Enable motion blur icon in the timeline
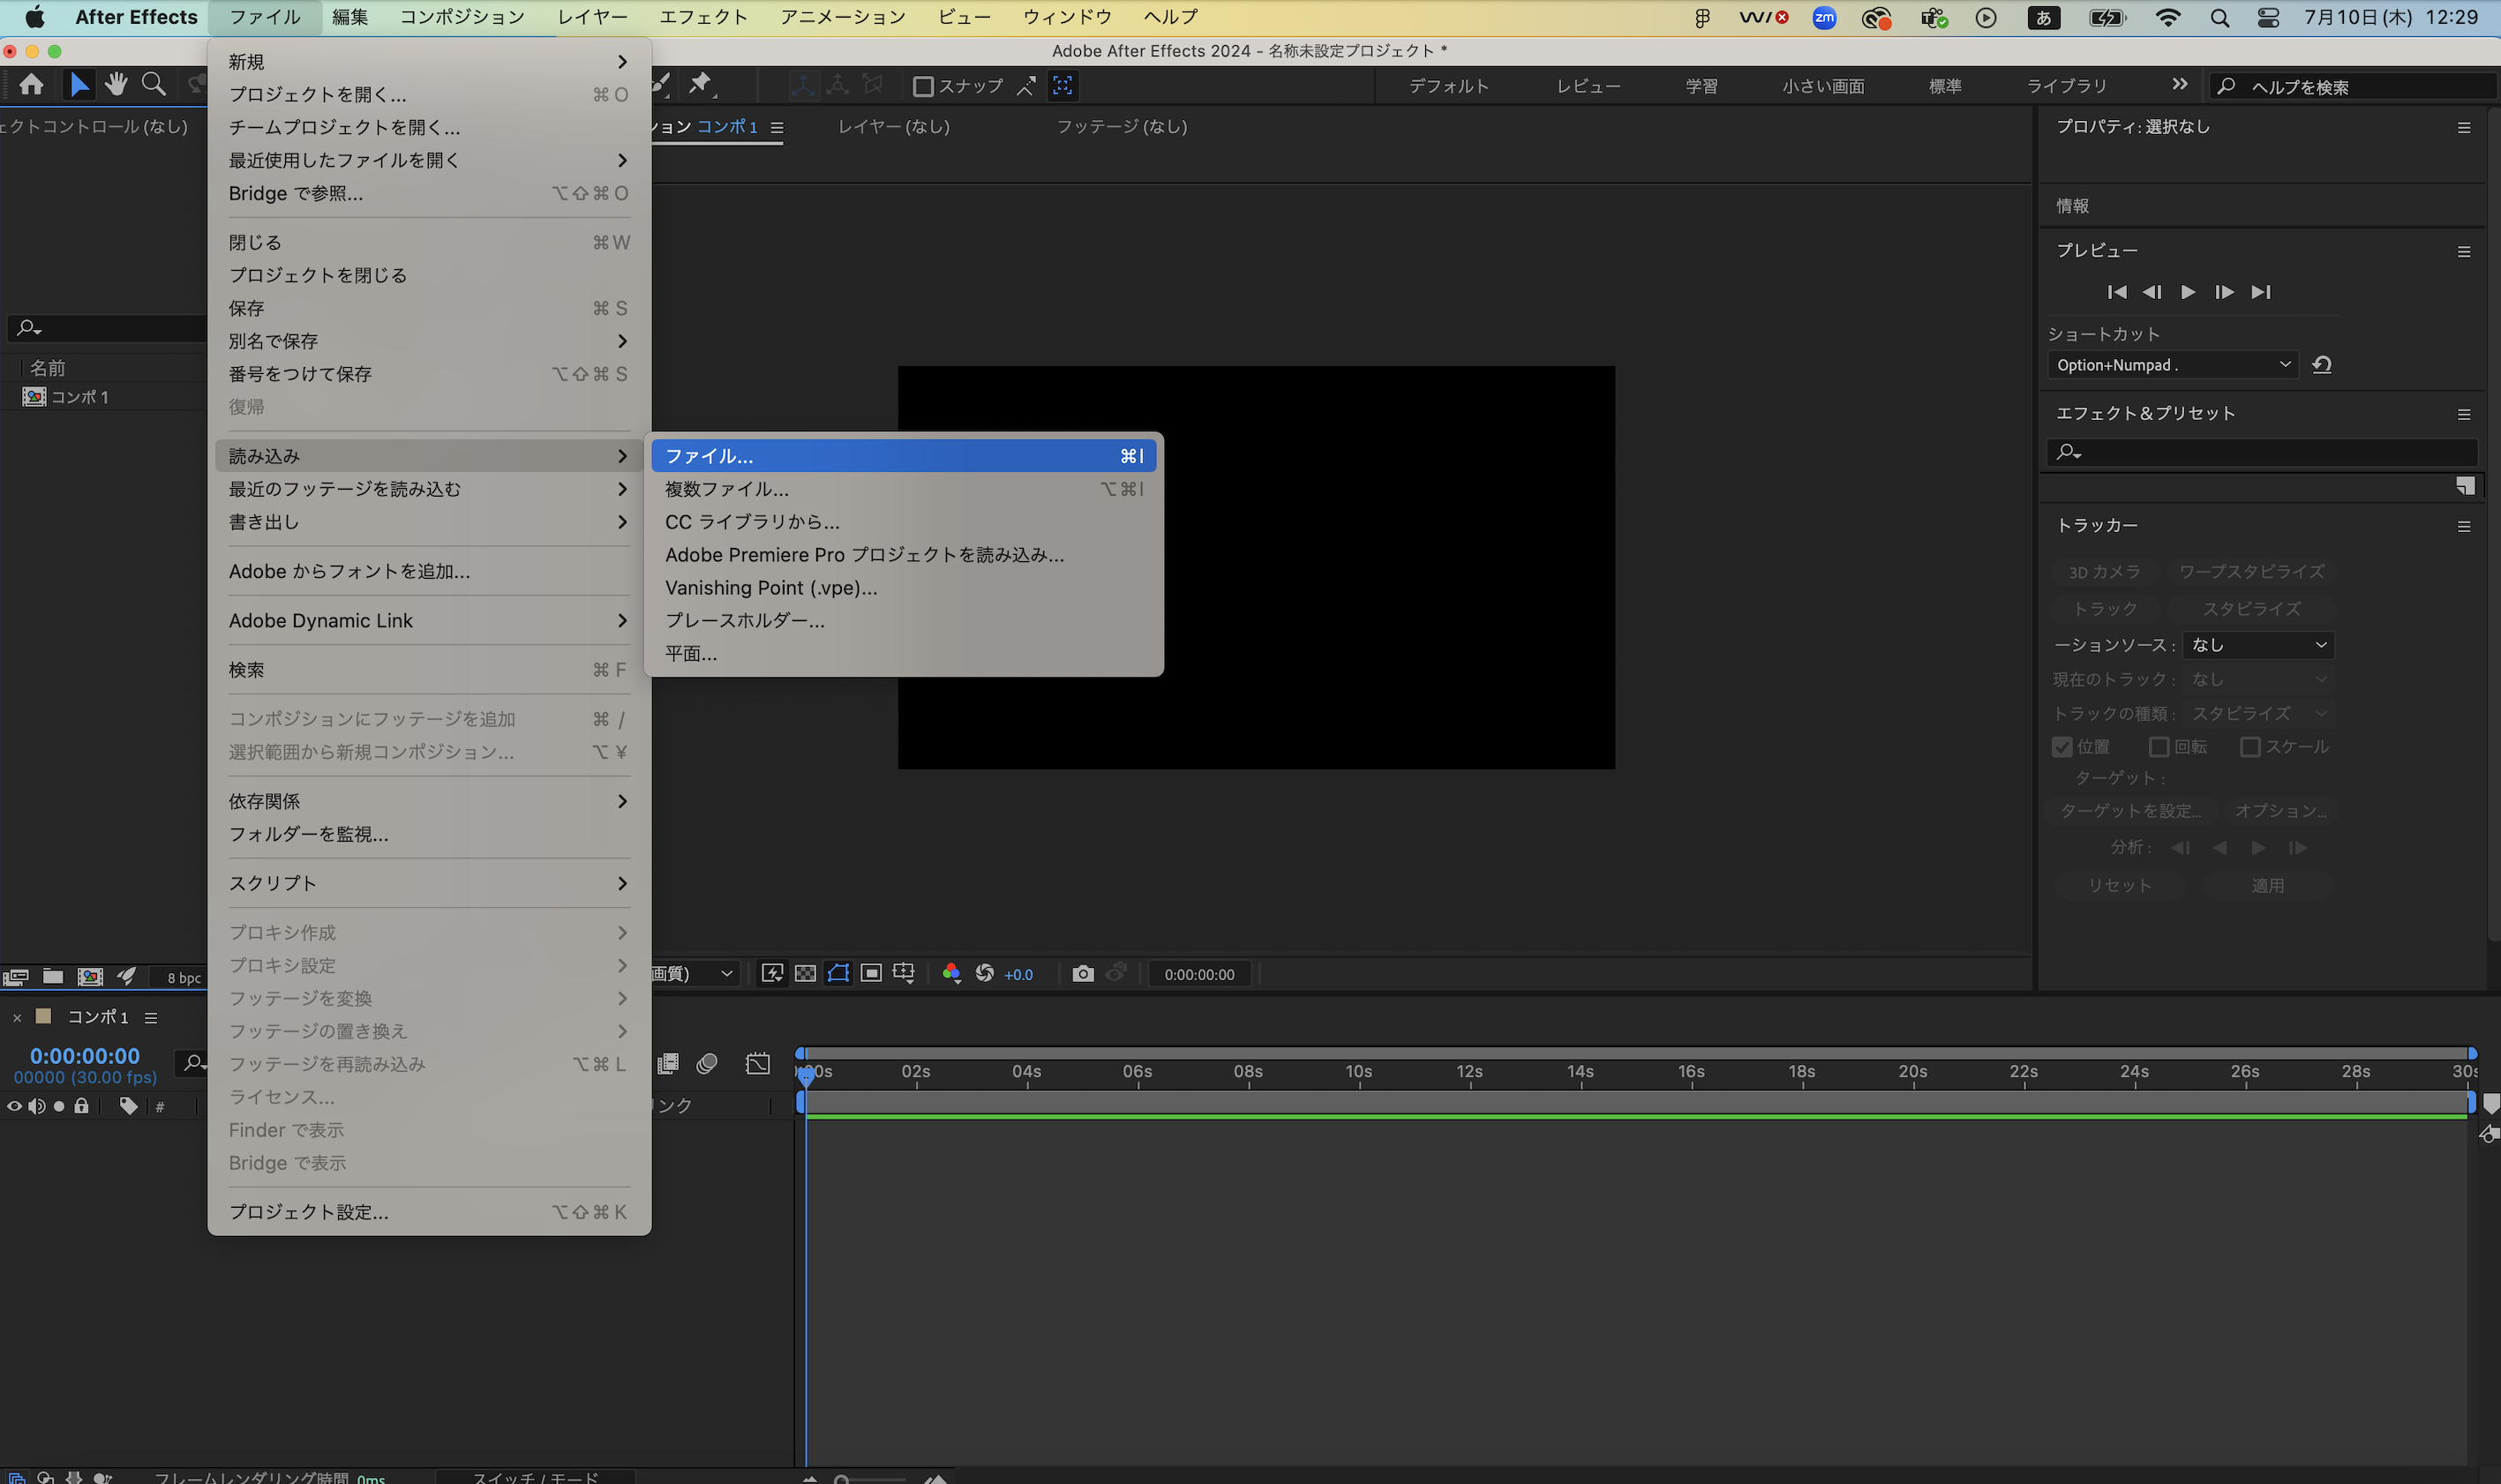2501x1484 pixels. (707, 1063)
